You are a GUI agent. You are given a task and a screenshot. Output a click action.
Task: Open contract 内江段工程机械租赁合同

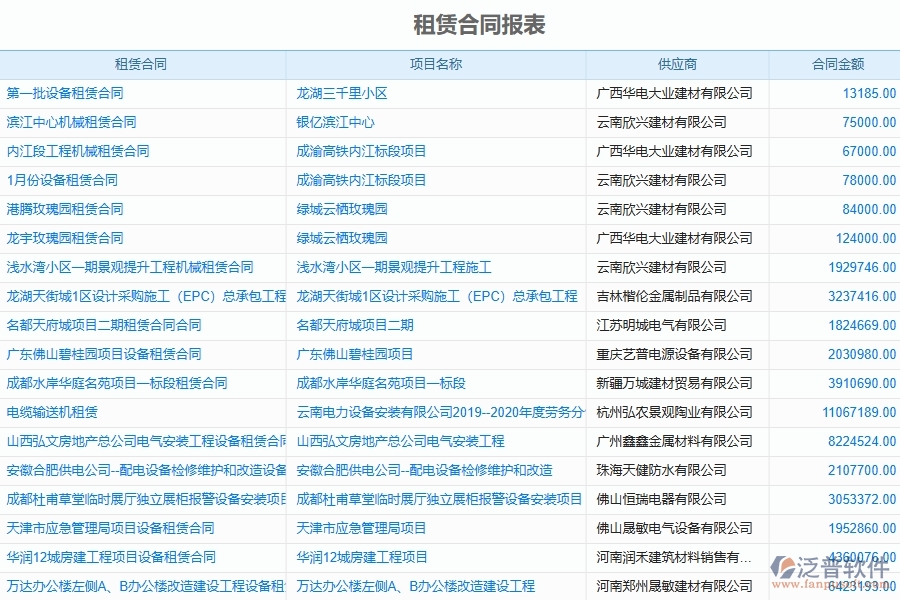(75, 151)
